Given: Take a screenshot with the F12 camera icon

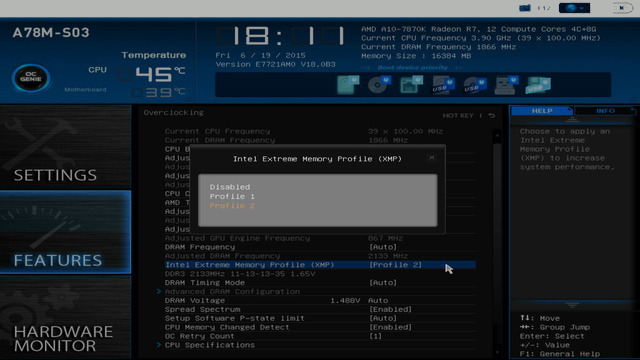Looking at the screenshot, I should coord(525,8).
